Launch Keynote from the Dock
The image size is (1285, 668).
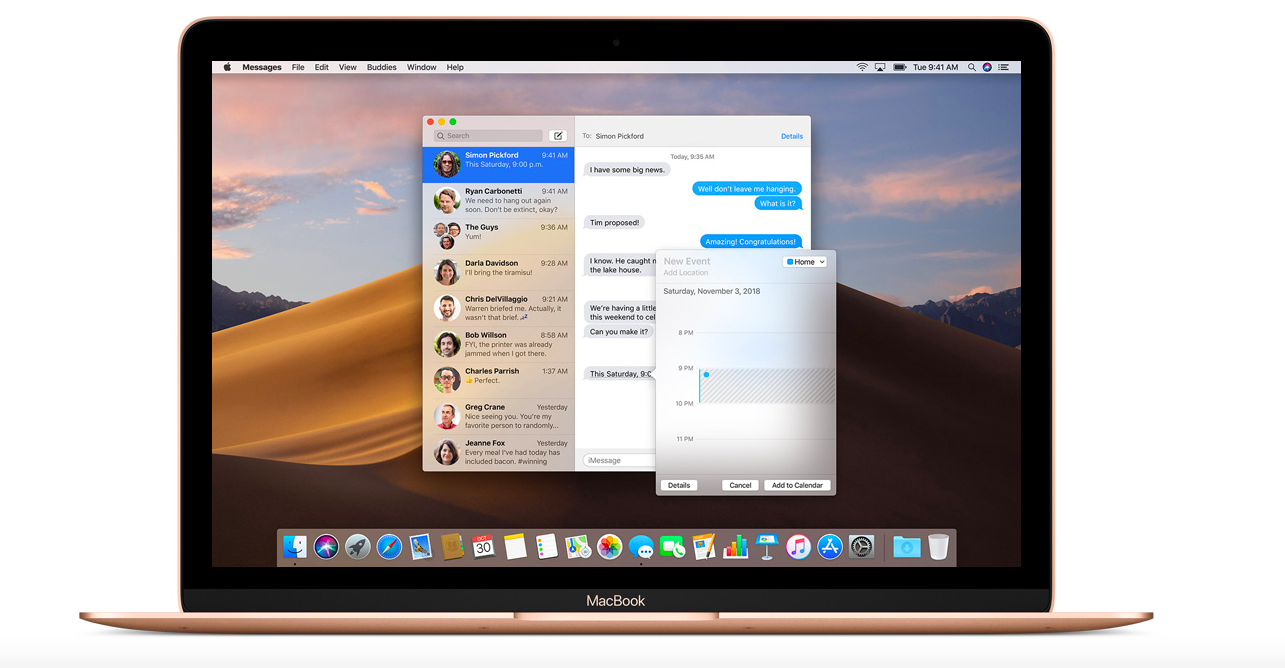766,547
